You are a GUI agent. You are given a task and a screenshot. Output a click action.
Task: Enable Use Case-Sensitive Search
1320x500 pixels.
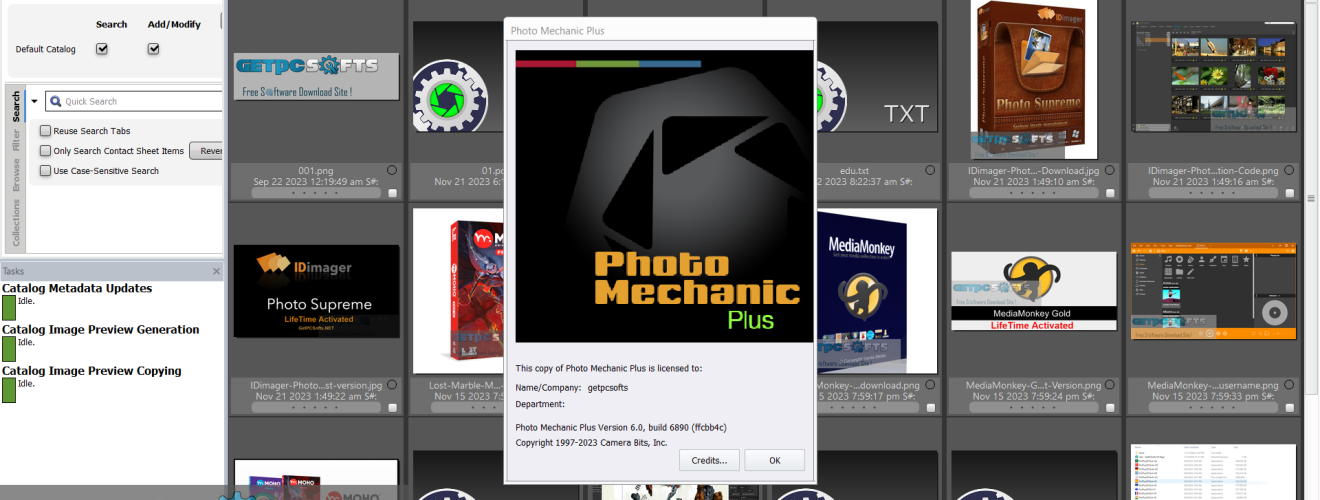click(46, 171)
